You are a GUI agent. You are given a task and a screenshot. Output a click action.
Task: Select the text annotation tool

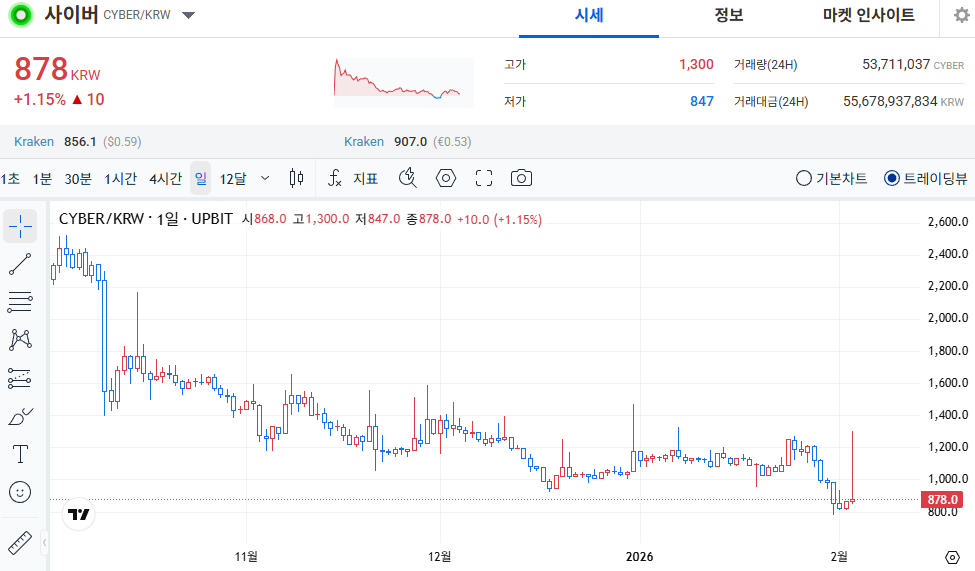point(20,454)
